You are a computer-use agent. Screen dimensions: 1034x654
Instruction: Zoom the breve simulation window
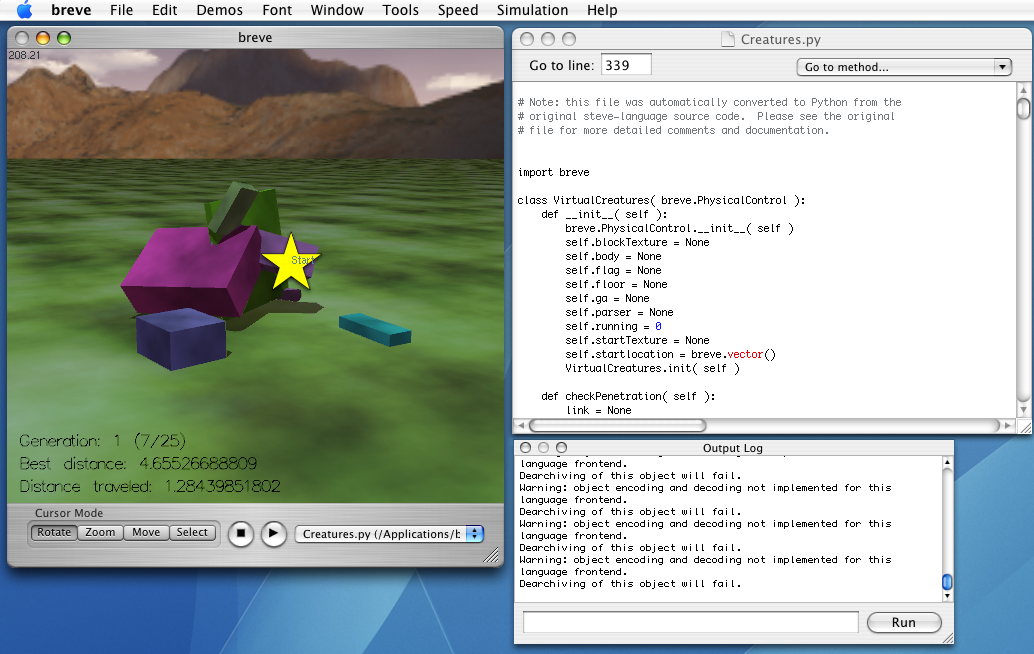tap(64, 38)
